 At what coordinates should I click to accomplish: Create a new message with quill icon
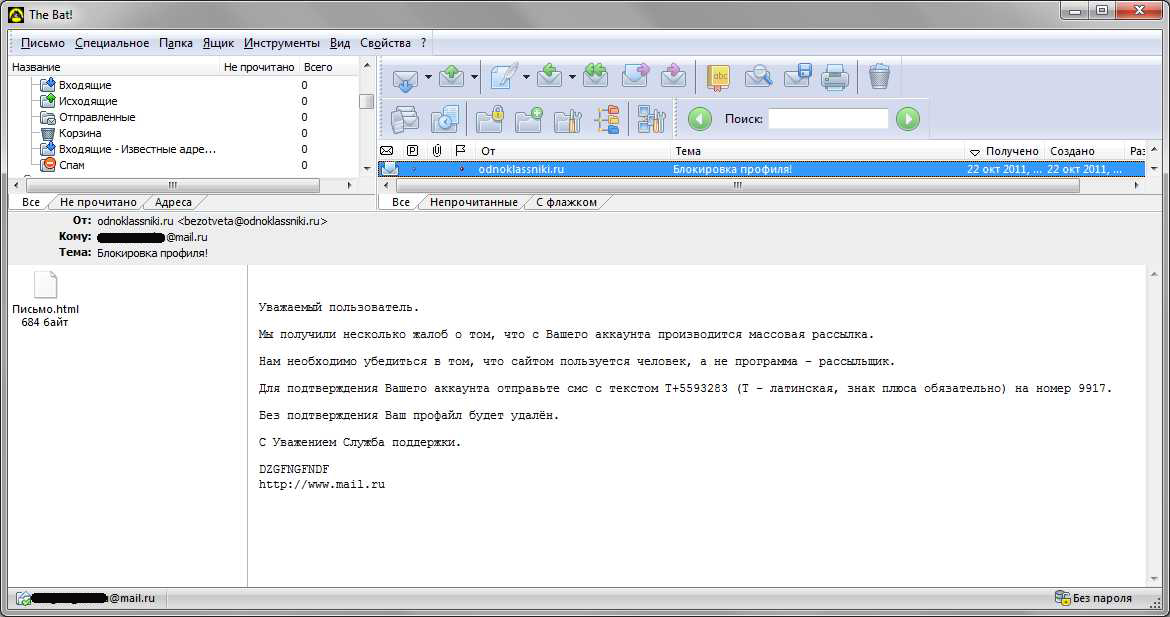point(504,76)
